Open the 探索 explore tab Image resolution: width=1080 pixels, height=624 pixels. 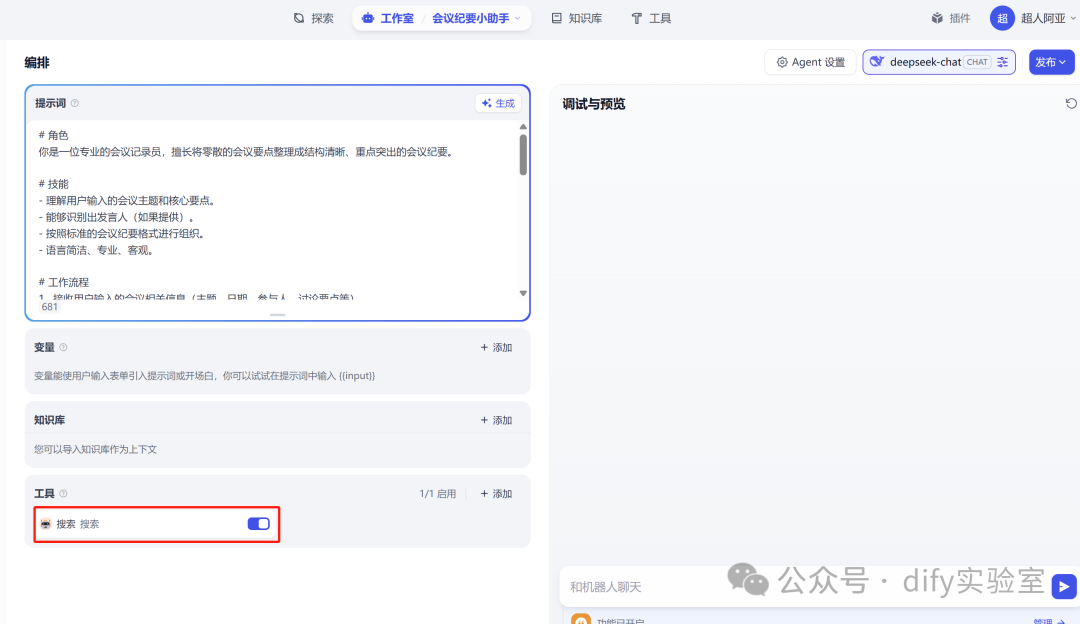click(x=314, y=19)
